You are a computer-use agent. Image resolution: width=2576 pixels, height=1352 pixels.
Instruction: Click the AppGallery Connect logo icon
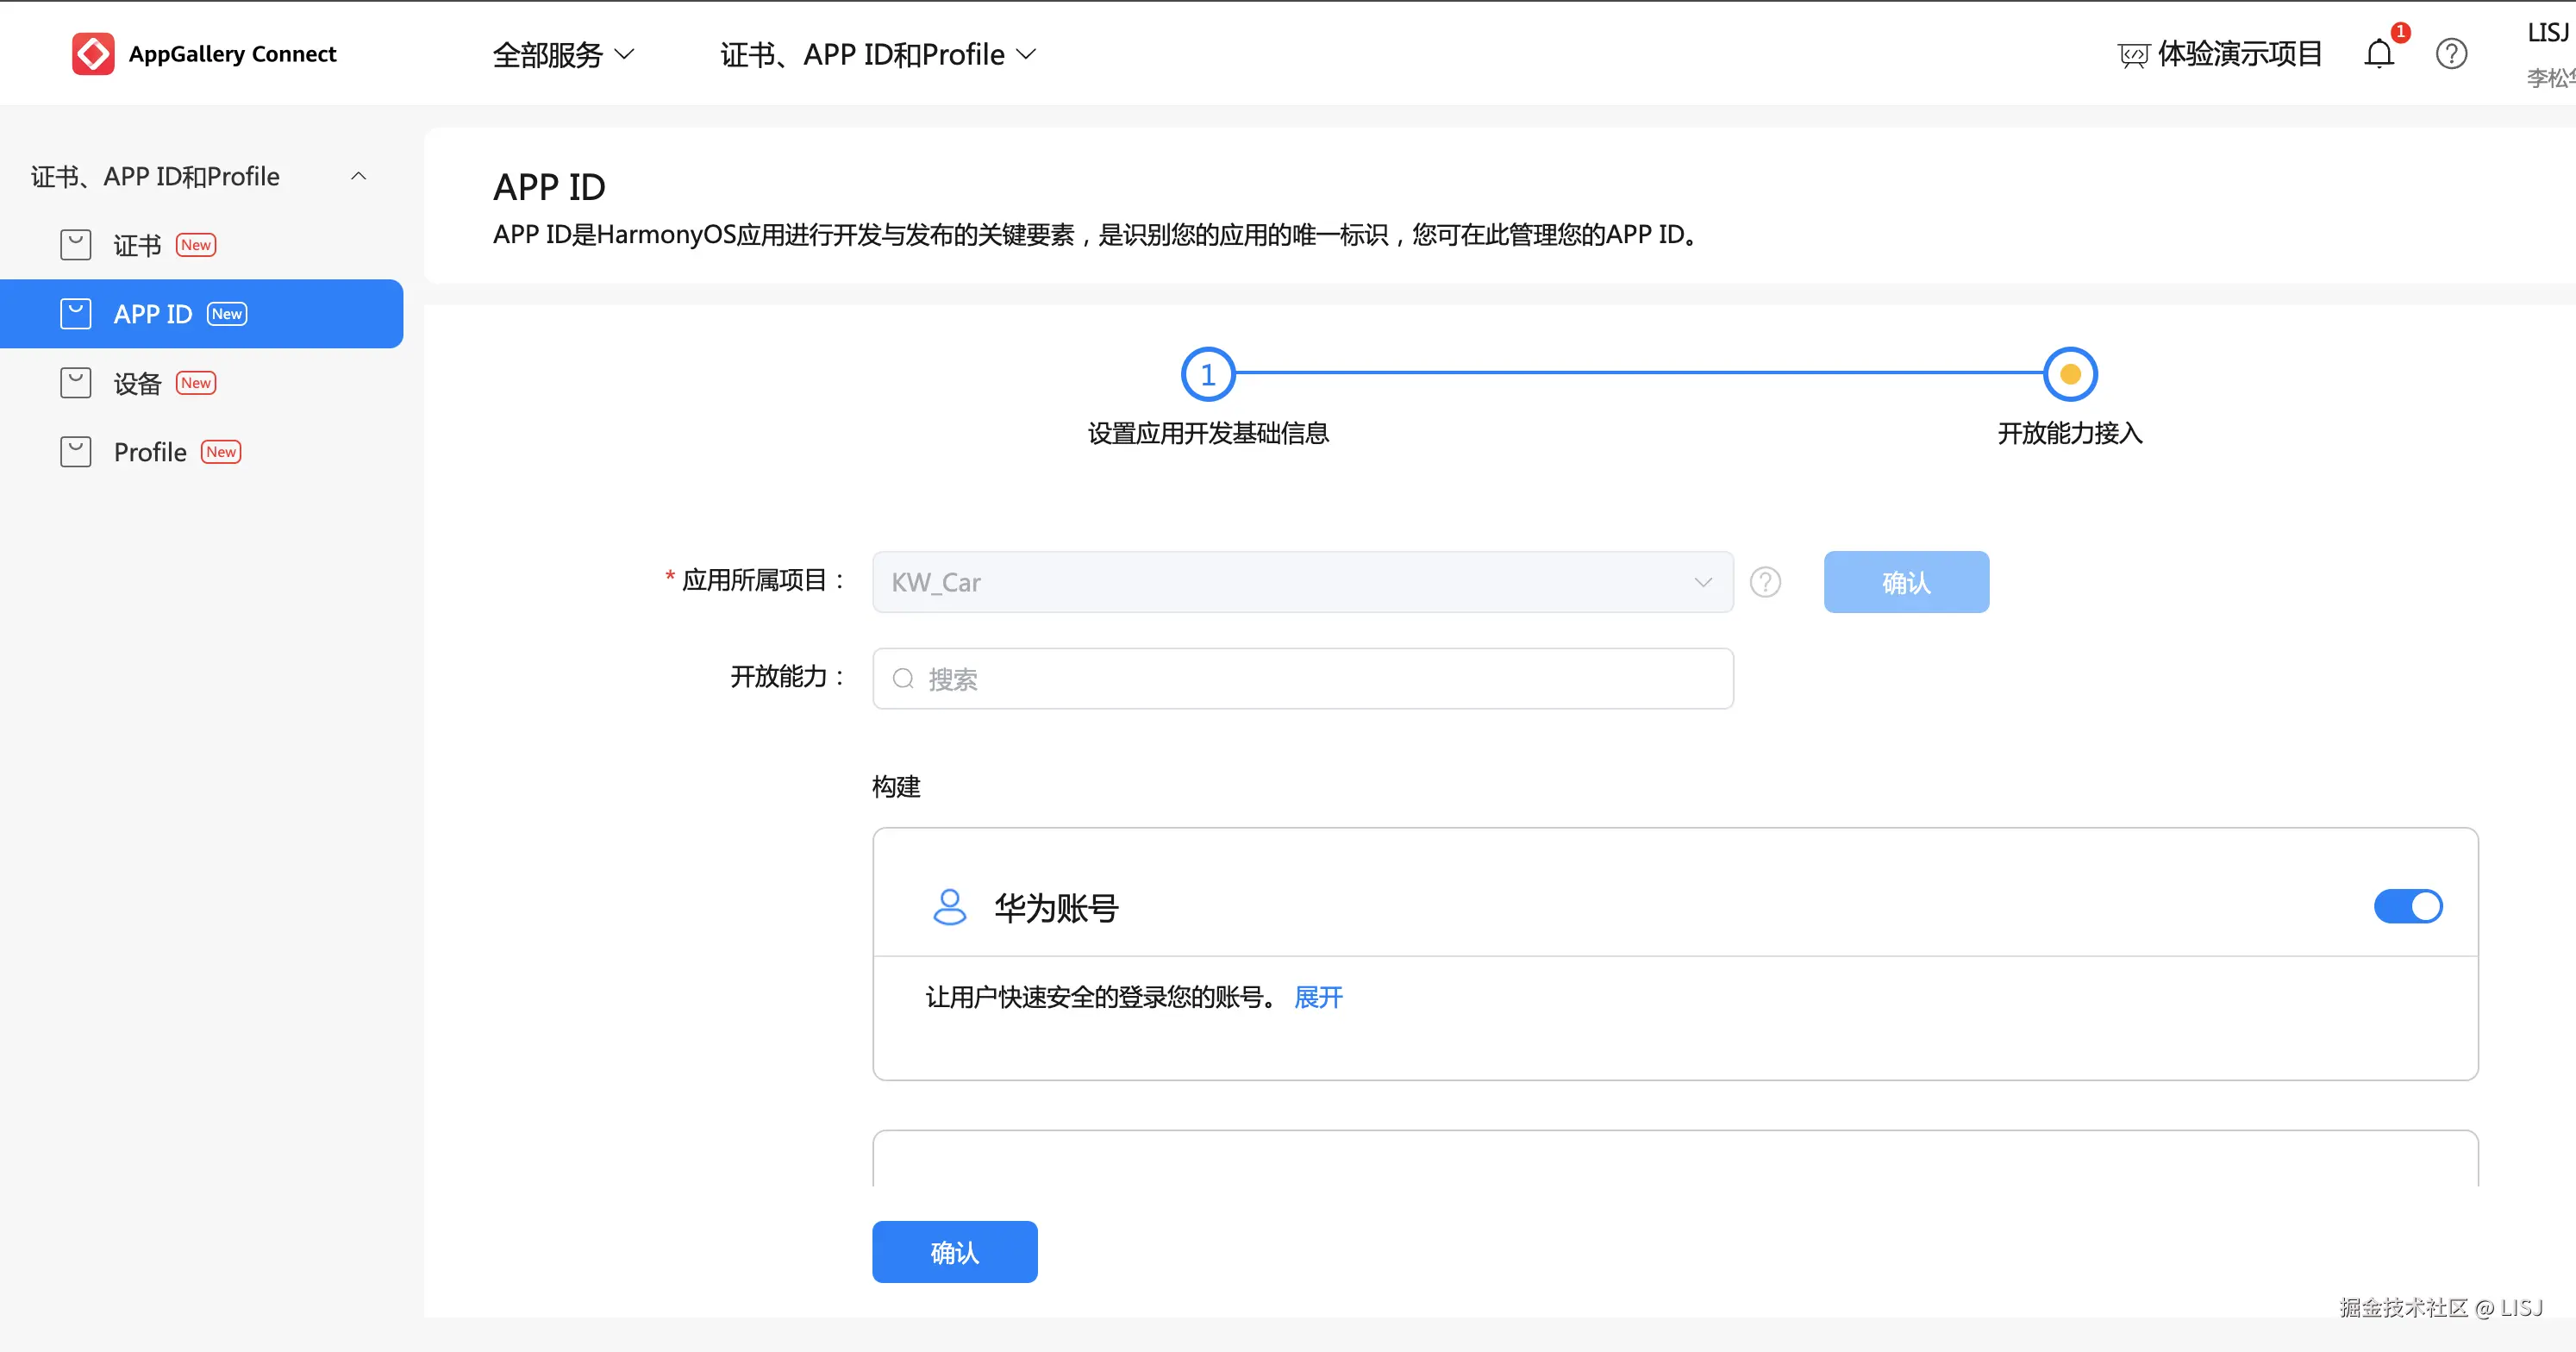point(93,54)
